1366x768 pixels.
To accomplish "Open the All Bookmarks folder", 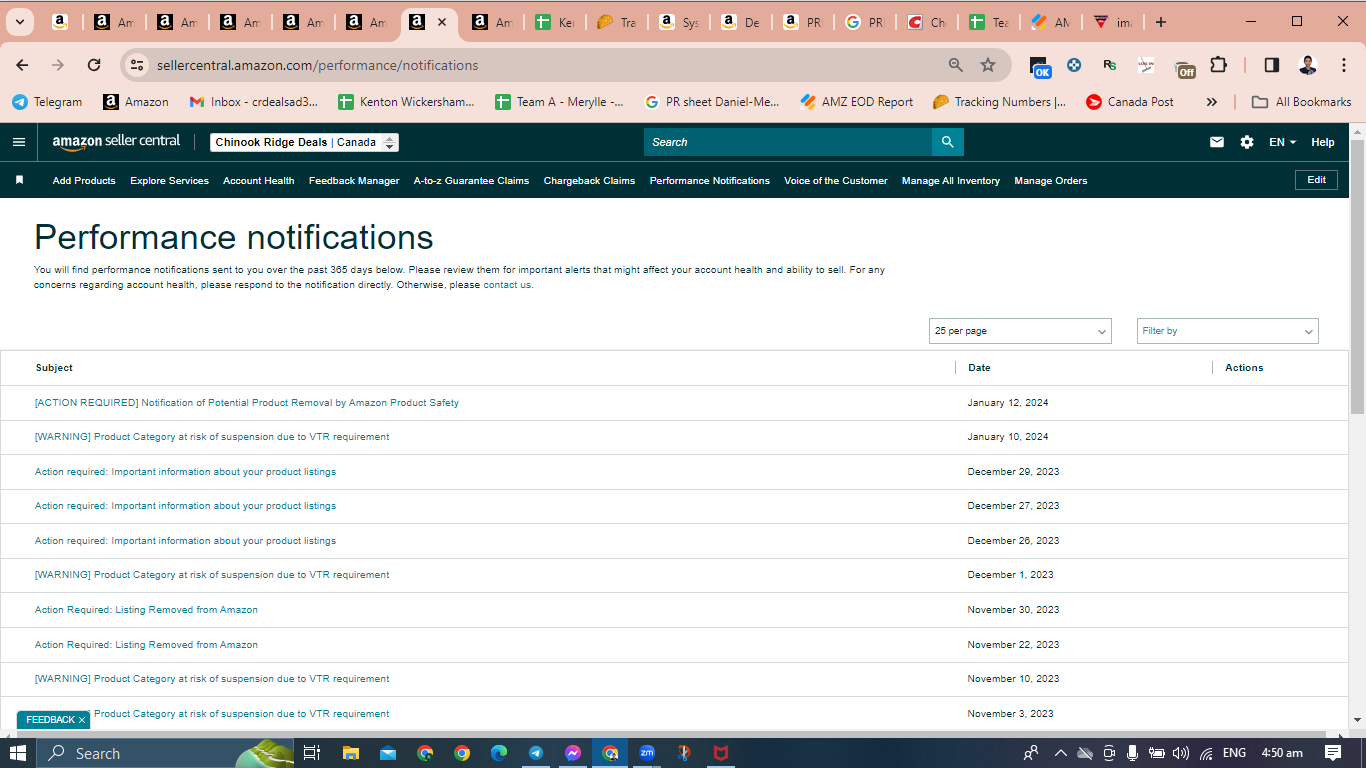I will click(1302, 102).
